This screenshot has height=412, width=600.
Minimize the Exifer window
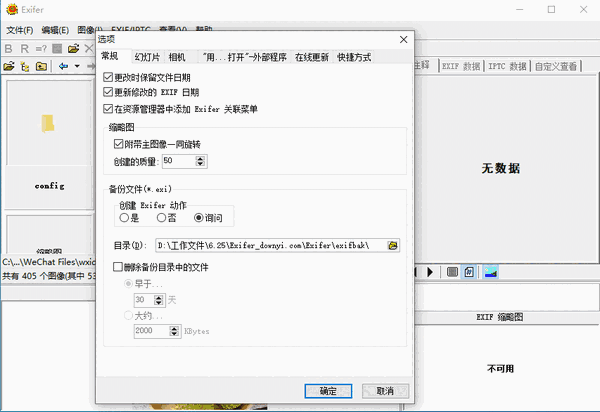pos(519,10)
